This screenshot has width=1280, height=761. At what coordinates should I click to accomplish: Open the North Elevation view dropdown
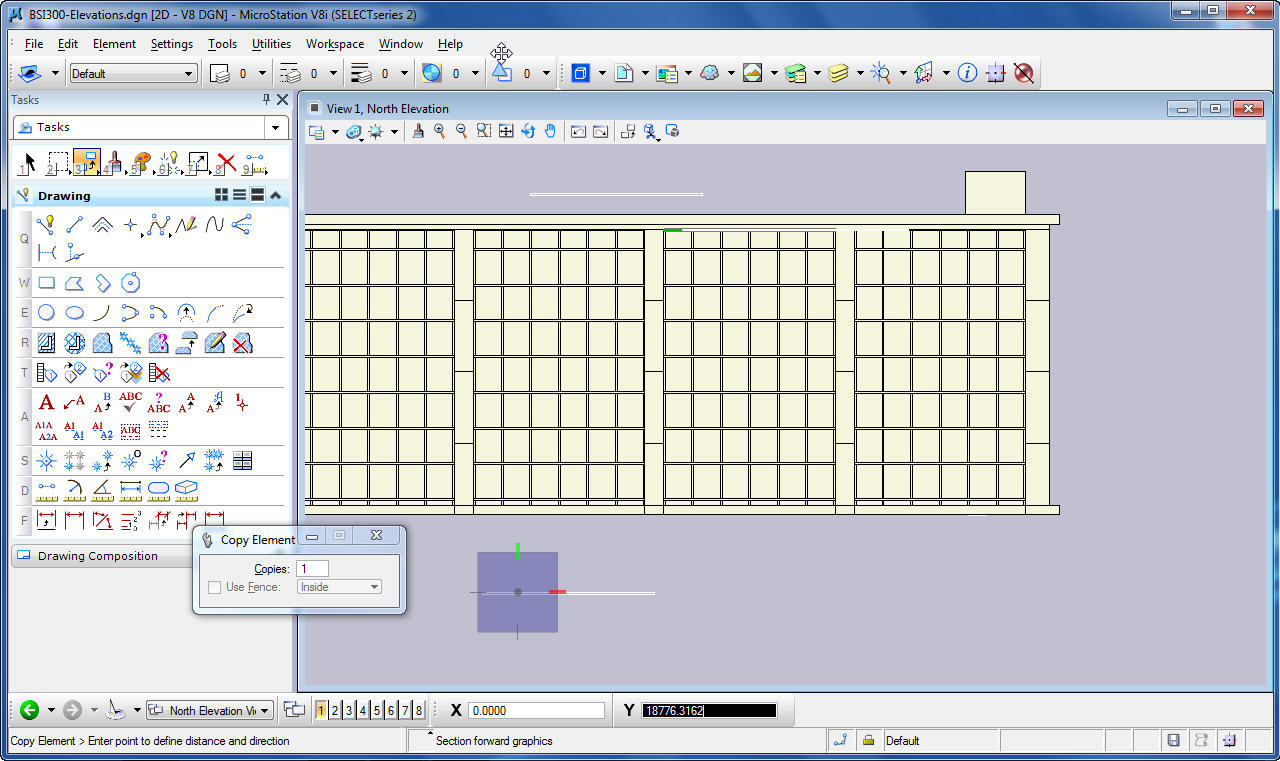pyautogui.click(x=209, y=710)
